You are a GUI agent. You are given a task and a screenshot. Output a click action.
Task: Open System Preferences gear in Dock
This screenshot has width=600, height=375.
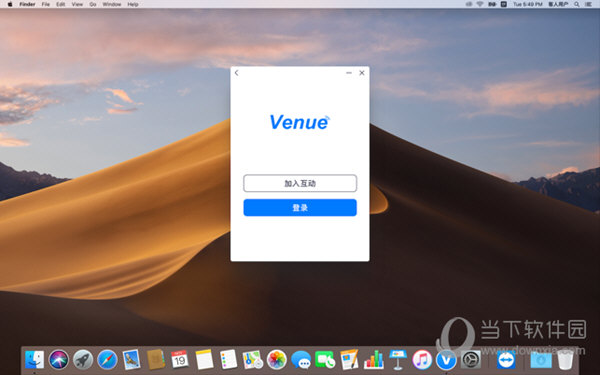(x=471, y=360)
